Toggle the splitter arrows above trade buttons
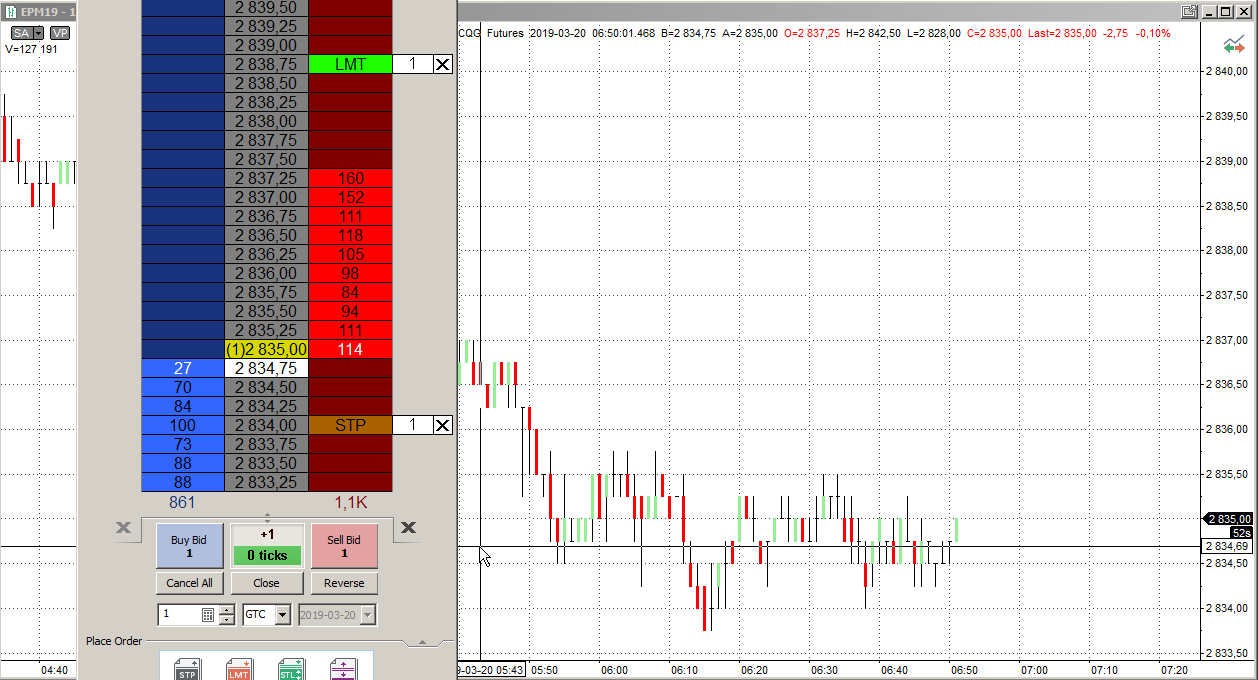Image resolution: width=1258 pixels, height=680 pixels. (266, 517)
